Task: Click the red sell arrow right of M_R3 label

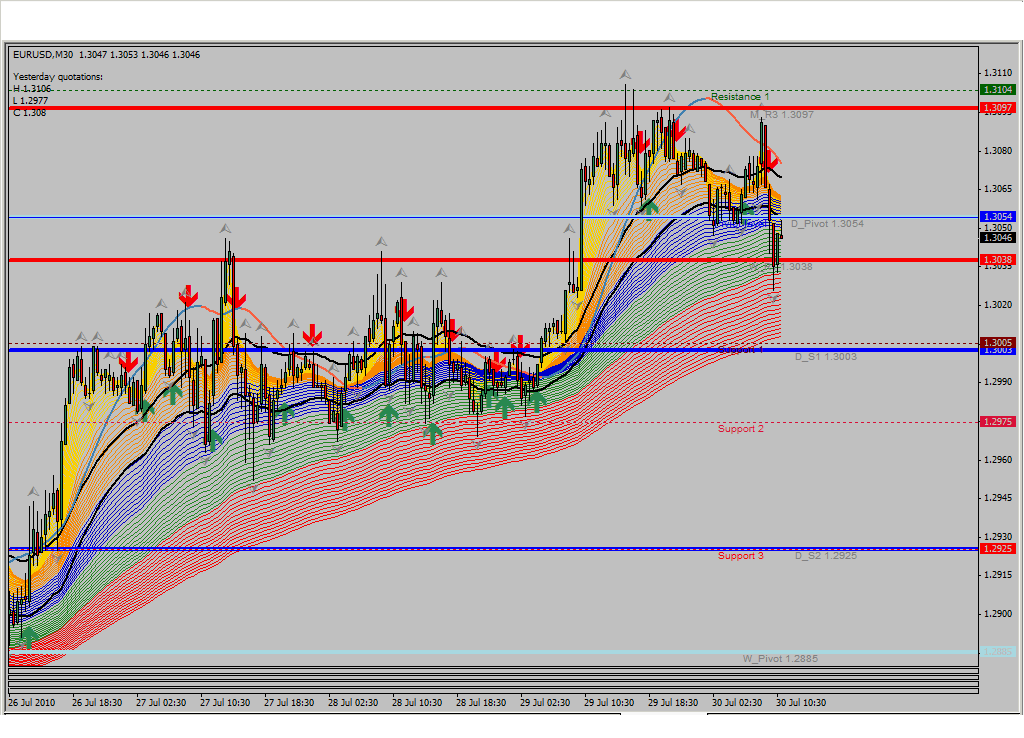Action: pos(771,159)
